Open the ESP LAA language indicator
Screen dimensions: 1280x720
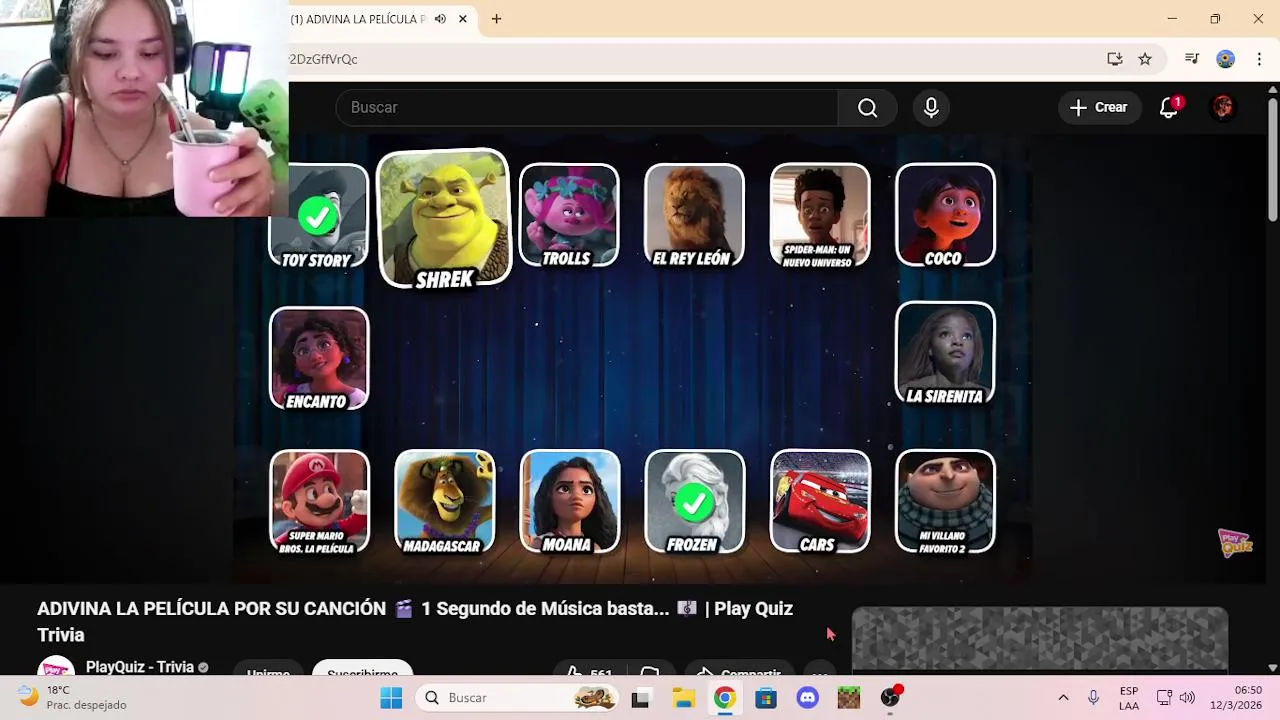click(1129, 697)
